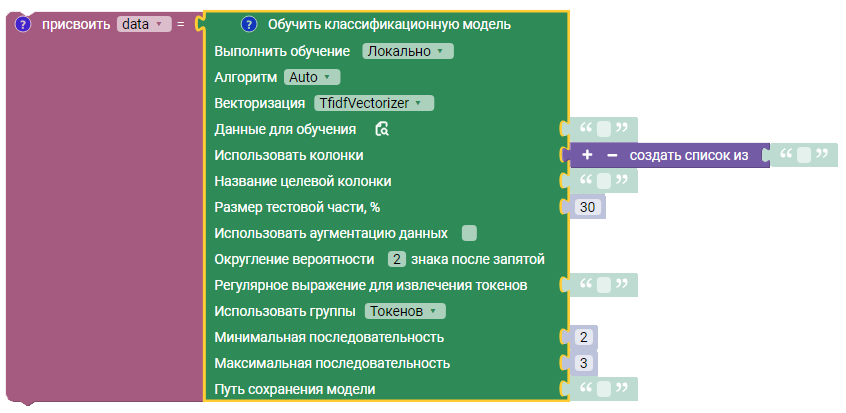Open the data variable dropdown
This screenshot has height=413, width=846.
pos(144,24)
